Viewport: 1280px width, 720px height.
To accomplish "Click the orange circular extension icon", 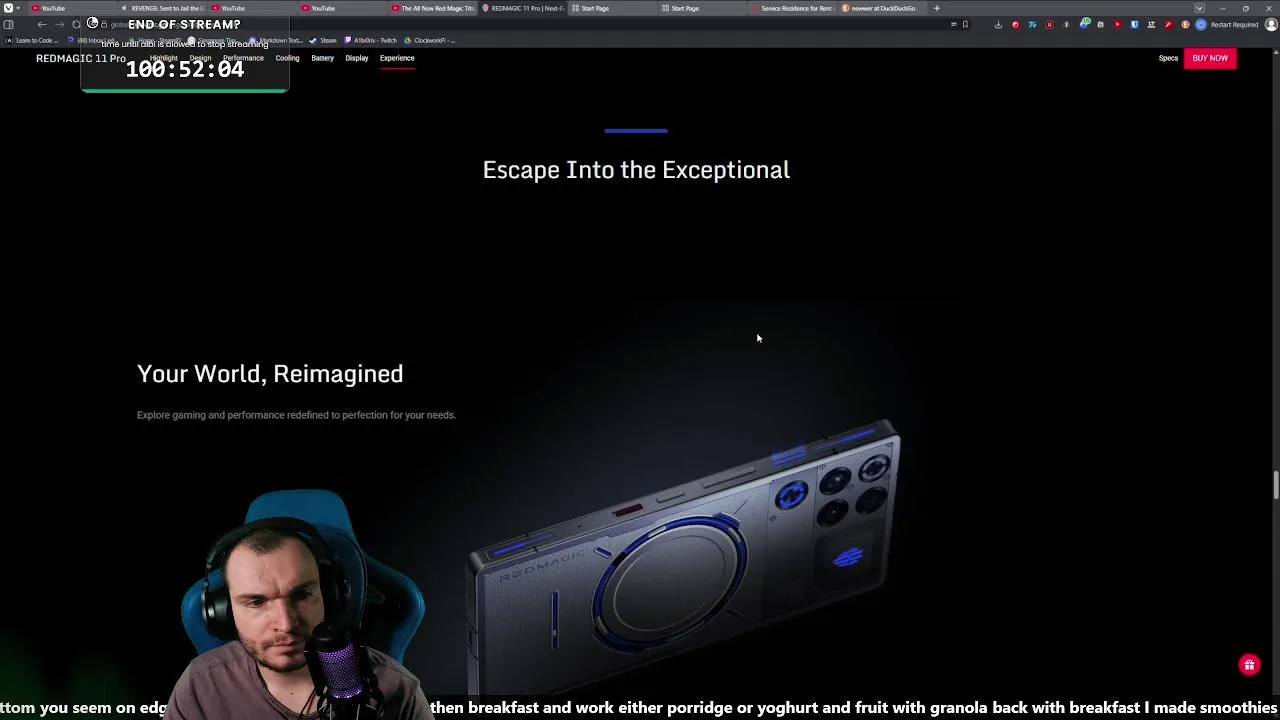I will click(1186, 24).
